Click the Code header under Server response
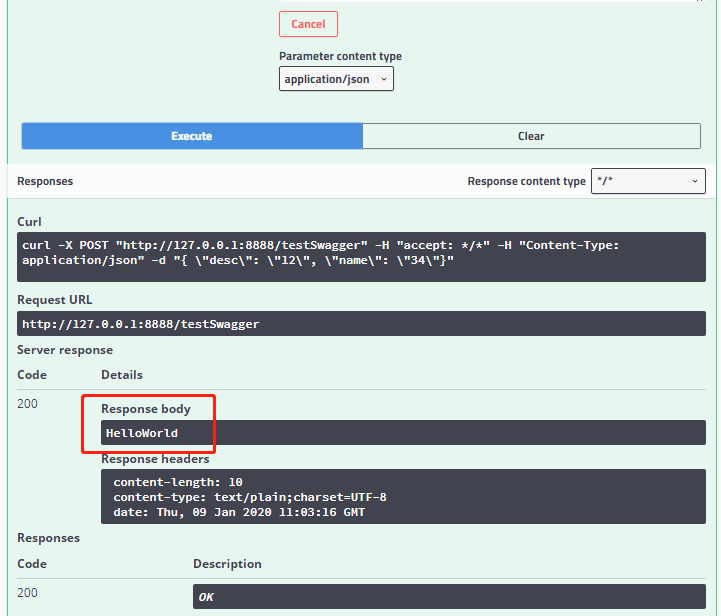Screen dimensions: 721x616 (x=32, y=375)
